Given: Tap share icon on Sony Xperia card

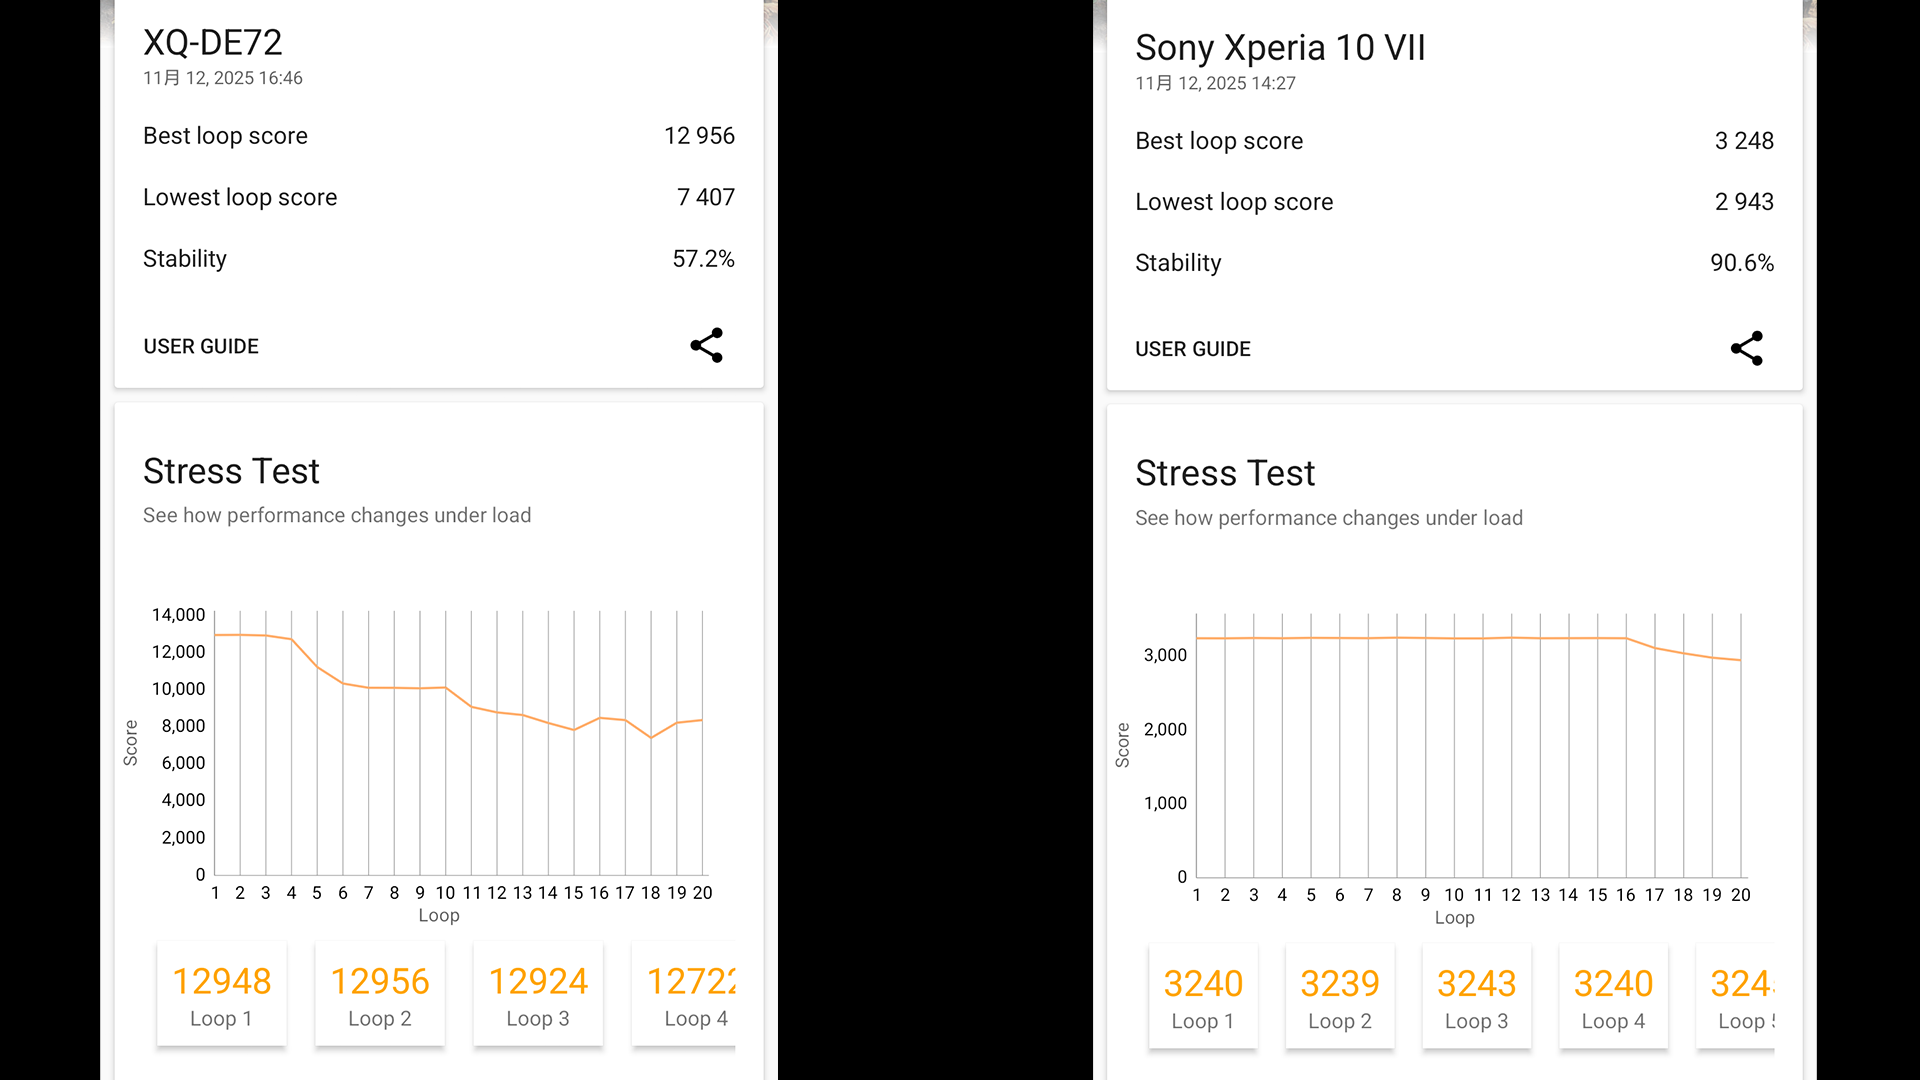Looking at the screenshot, I should coord(1746,348).
